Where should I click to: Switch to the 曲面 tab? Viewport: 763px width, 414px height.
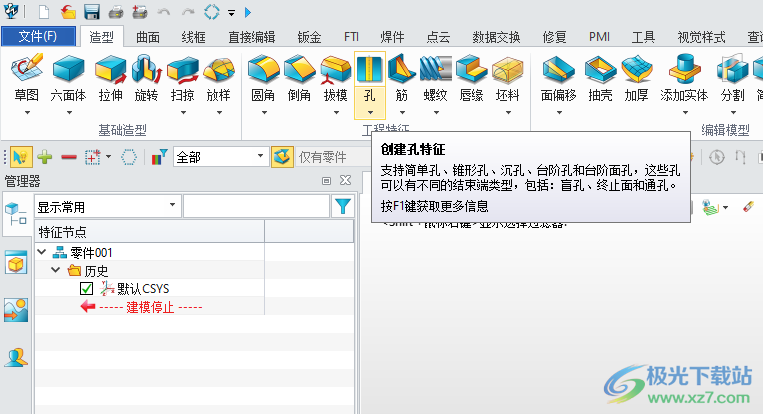[148, 37]
